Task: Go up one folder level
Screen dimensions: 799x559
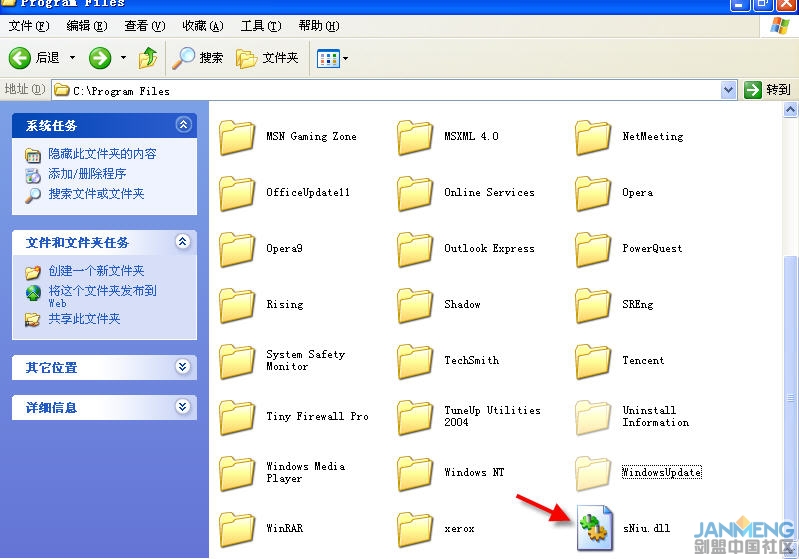Action: 148,58
